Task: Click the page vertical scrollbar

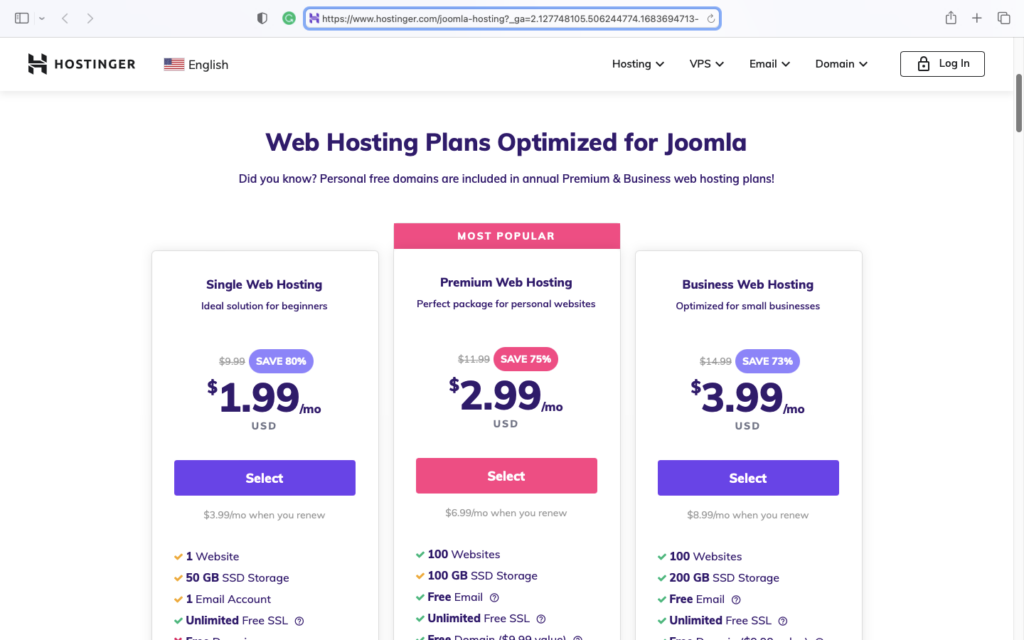Action: click(1018, 103)
